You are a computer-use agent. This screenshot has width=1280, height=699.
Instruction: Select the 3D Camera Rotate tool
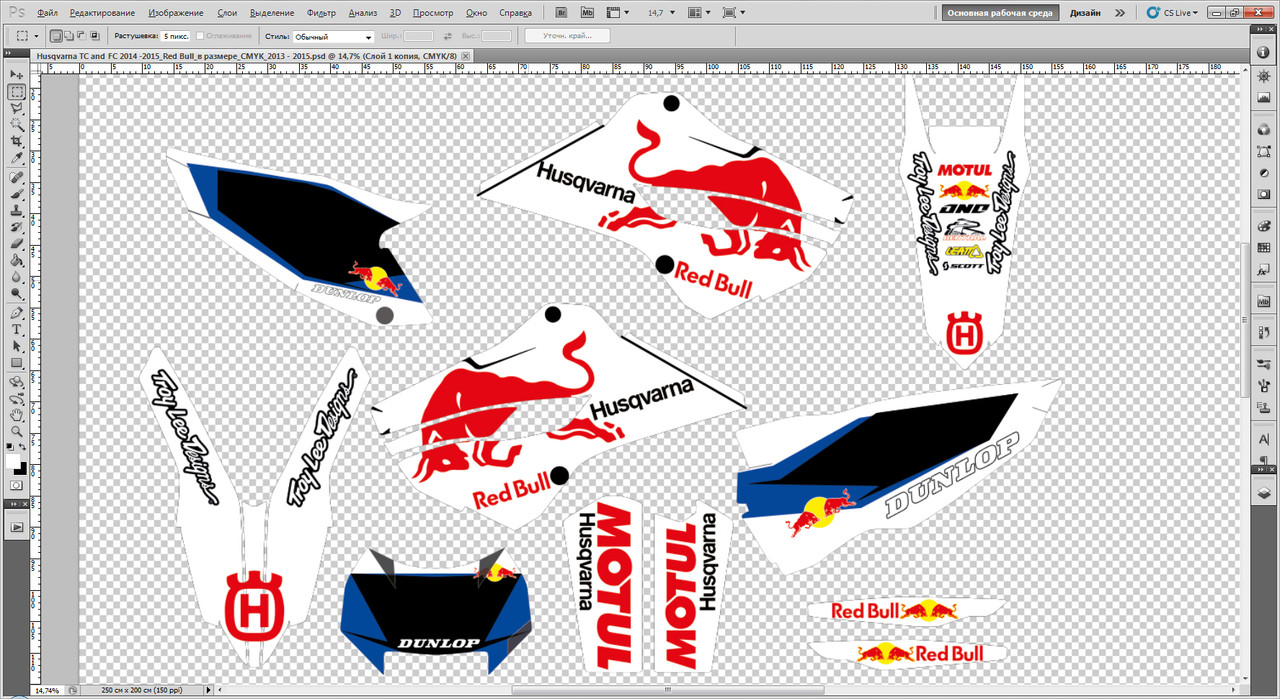[17, 398]
